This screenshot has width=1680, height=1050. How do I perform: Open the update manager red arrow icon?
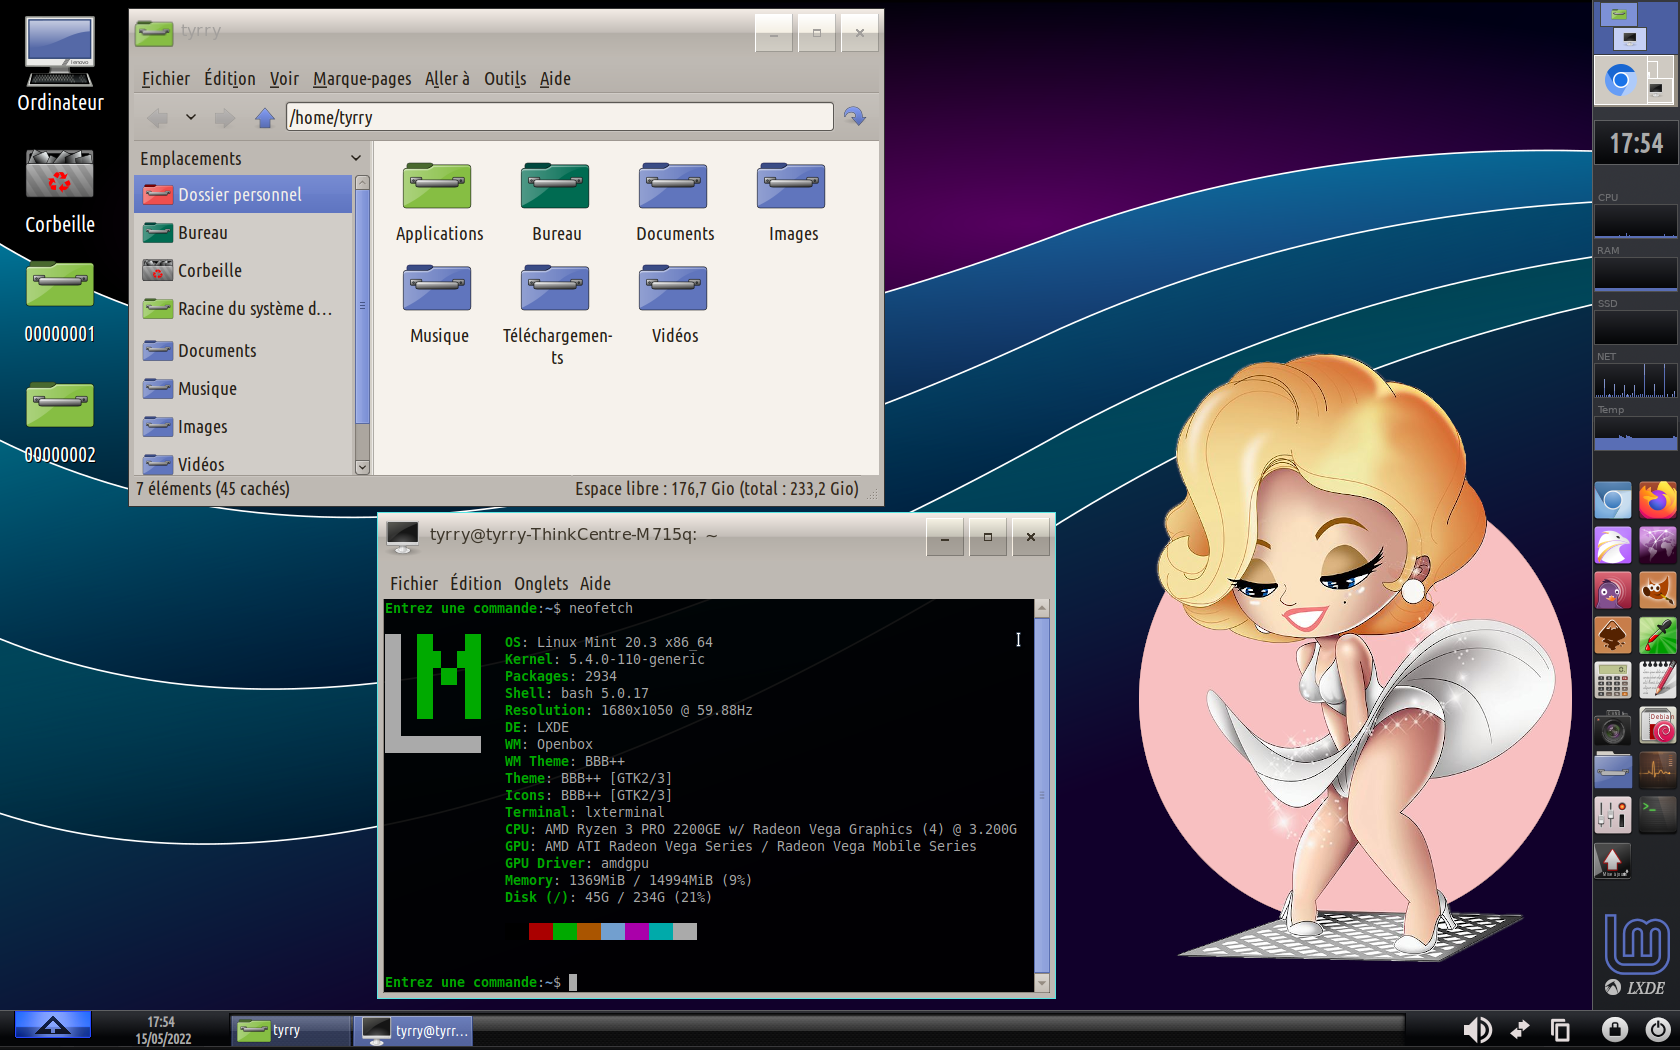(x=1613, y=861)
